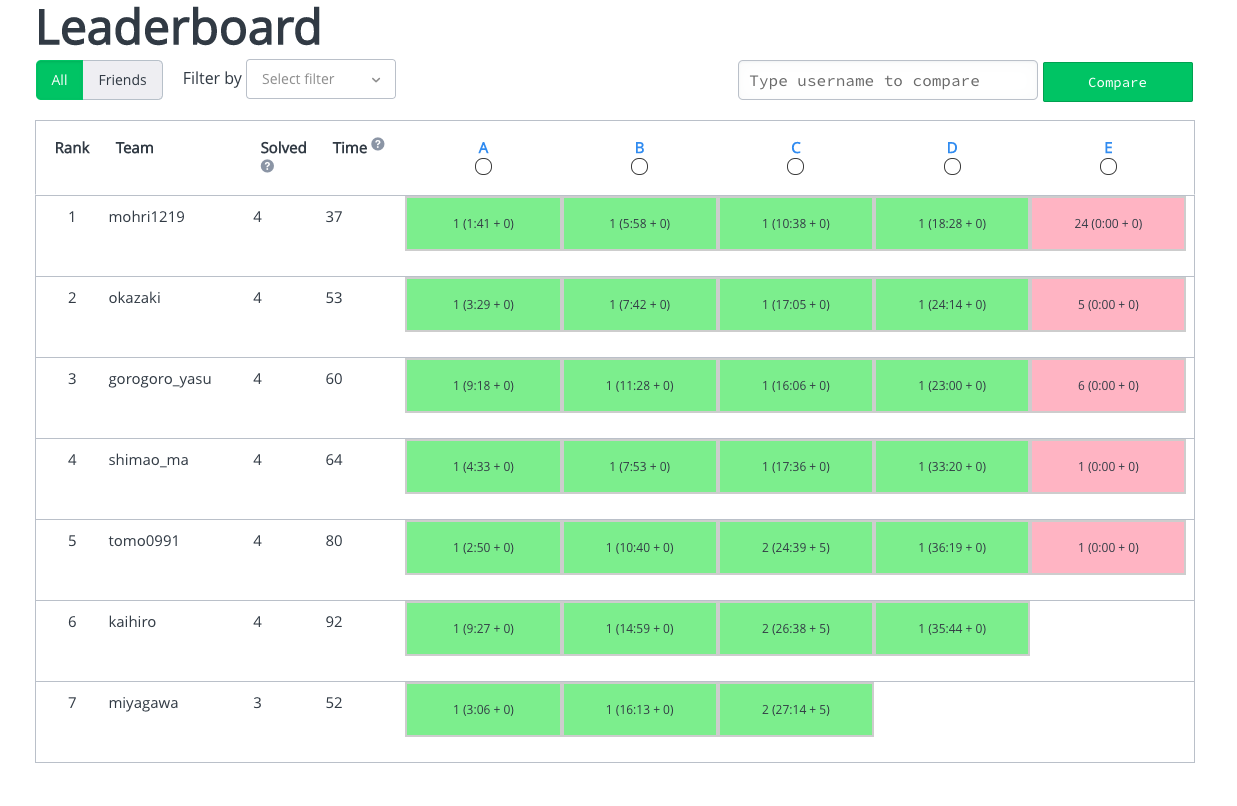Expand the filter dropdown chevron arrow

pyautogui.click(x=376, y=80)
